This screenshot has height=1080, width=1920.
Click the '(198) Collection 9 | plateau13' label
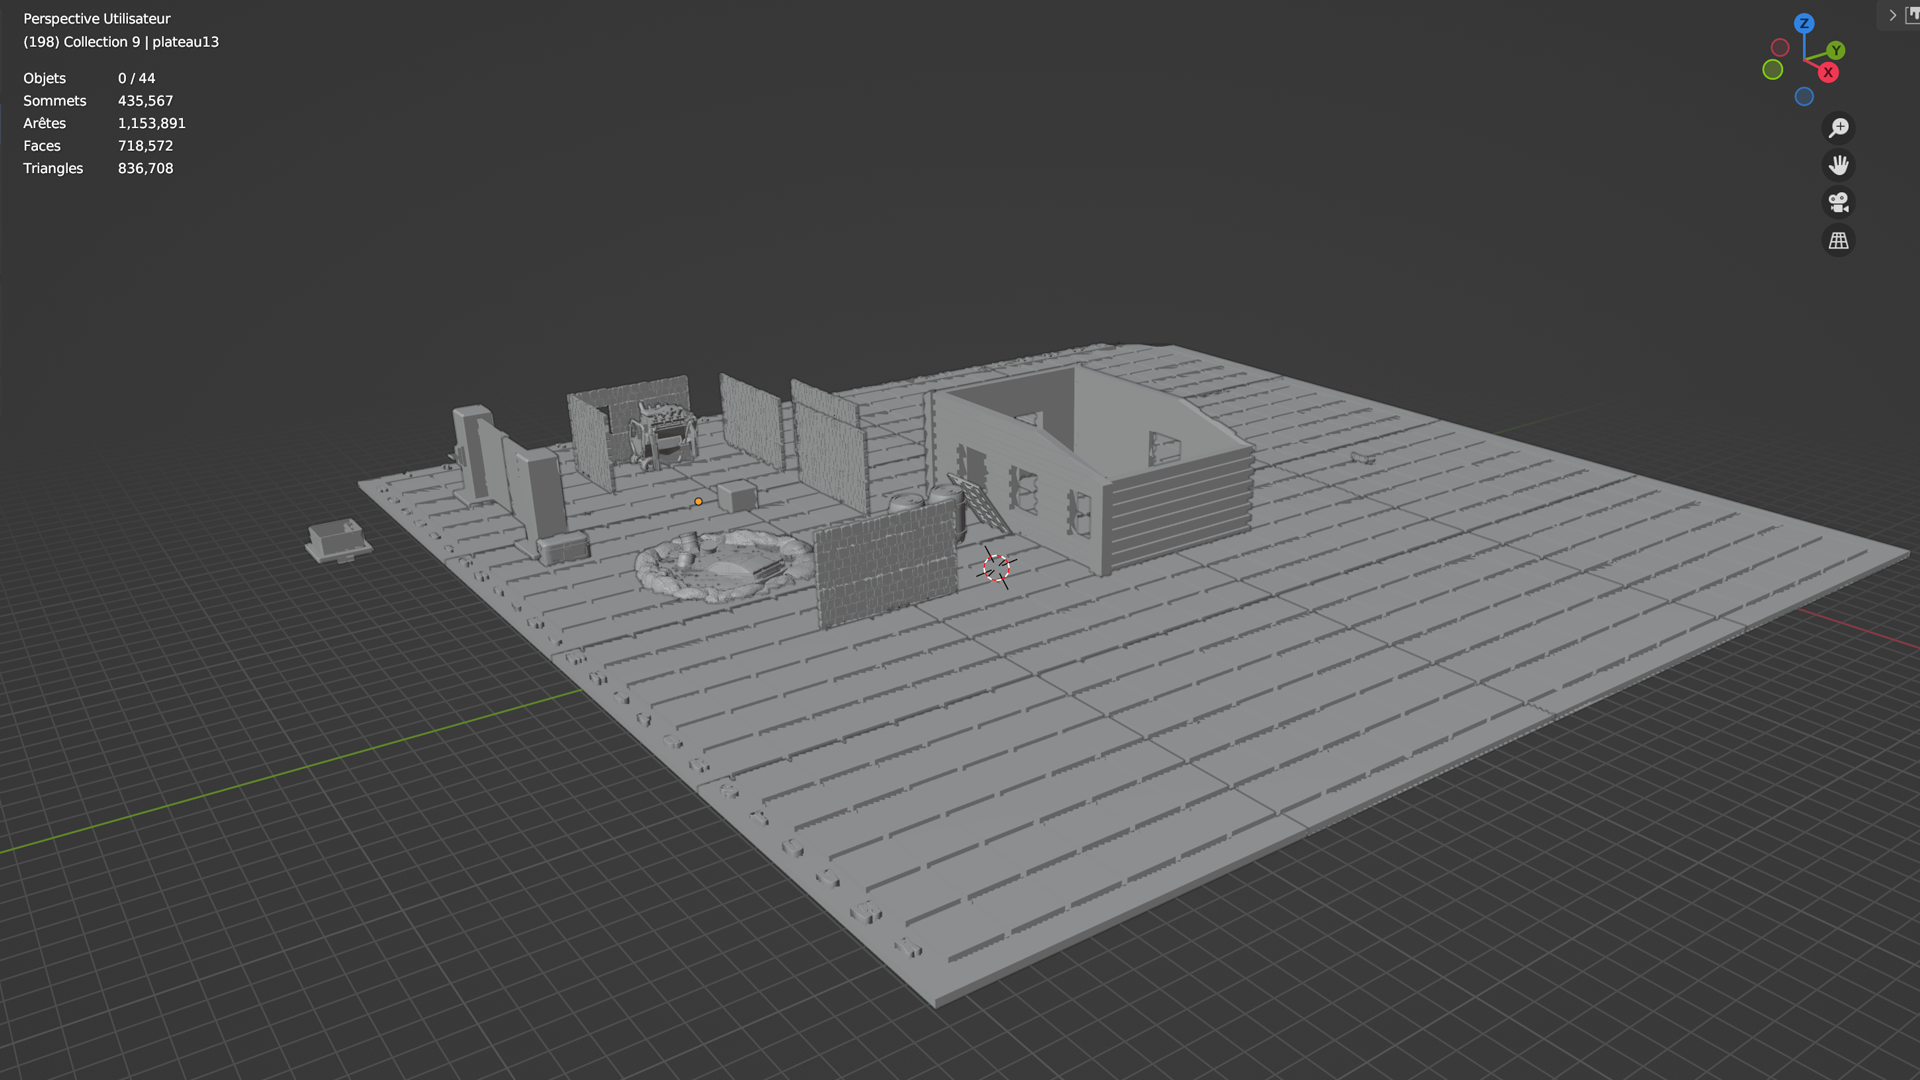(x=121, y=42)
